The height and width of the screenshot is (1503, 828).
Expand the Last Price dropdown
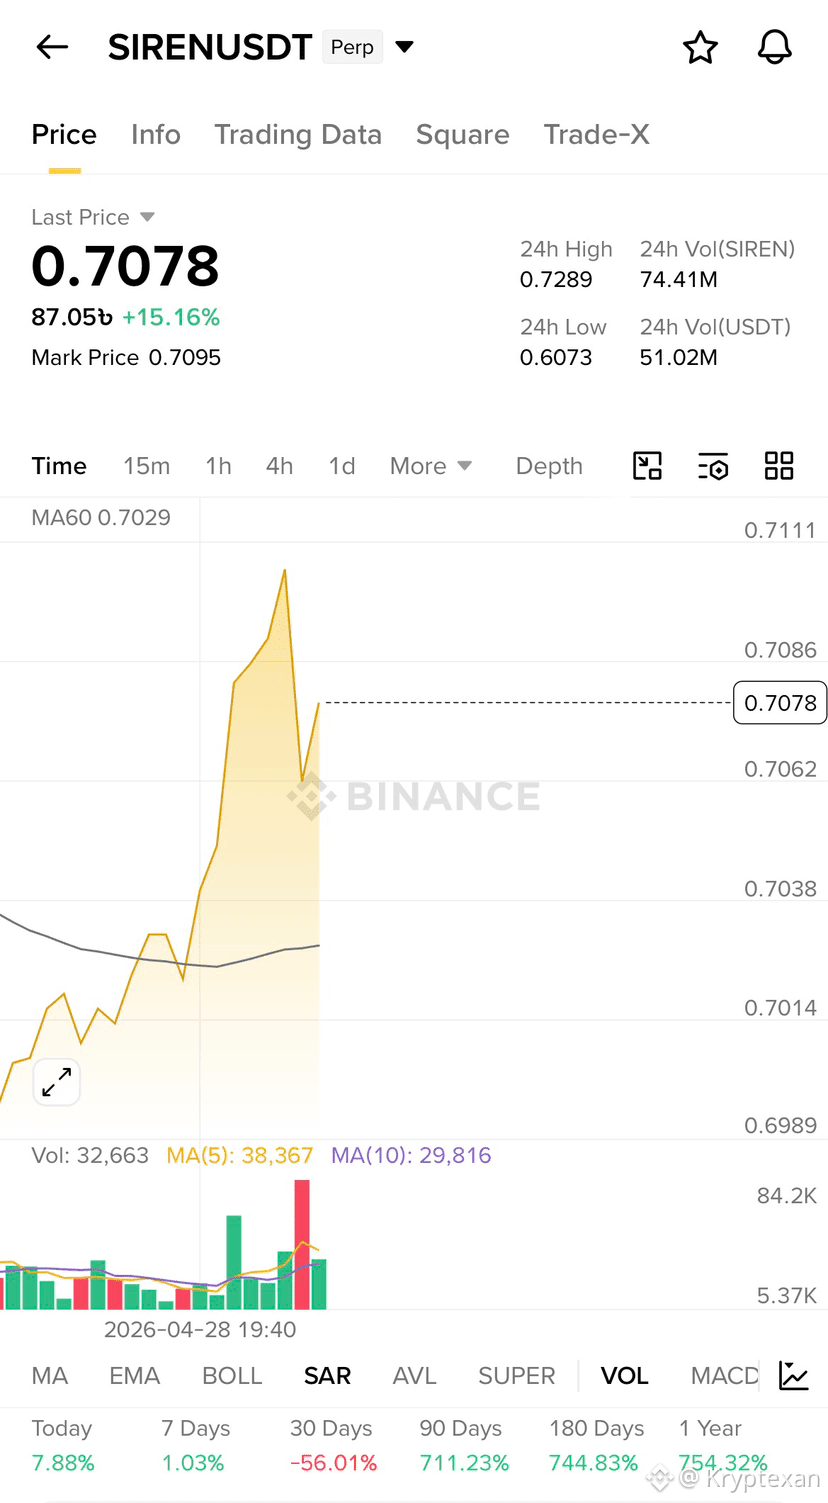(147, 217)
